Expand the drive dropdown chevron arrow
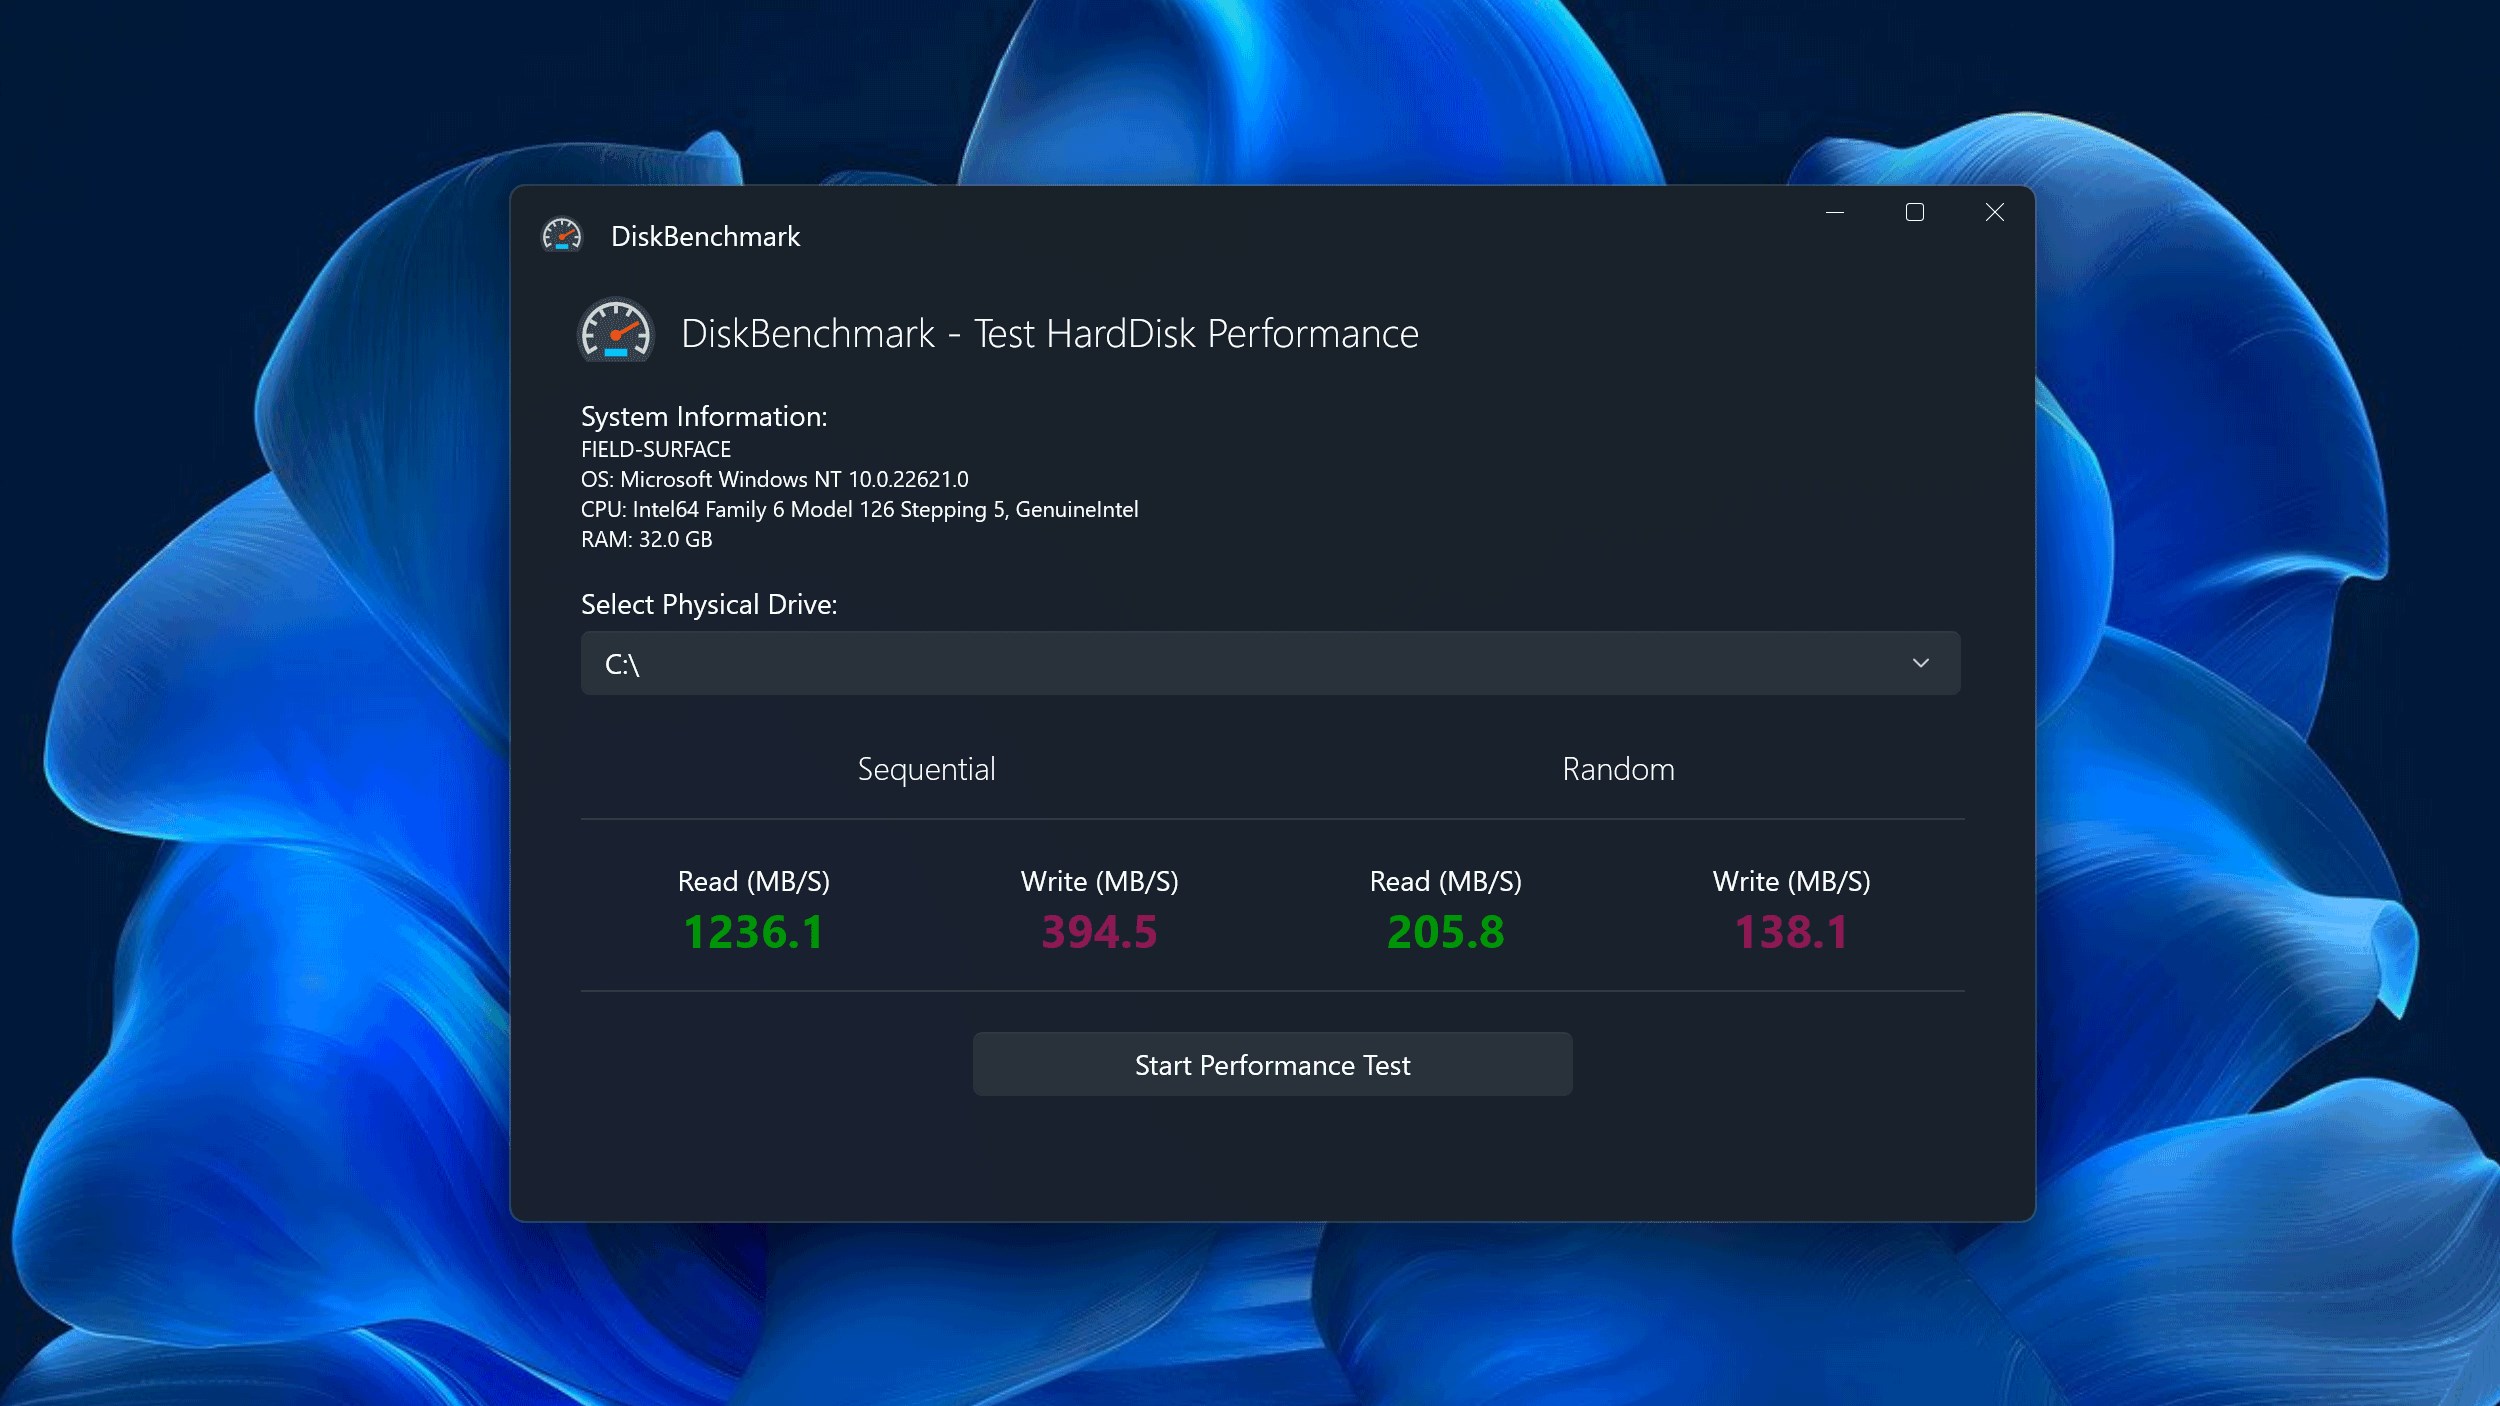The width and height of the screenshot is (2500, 1406). [1920, 663]
